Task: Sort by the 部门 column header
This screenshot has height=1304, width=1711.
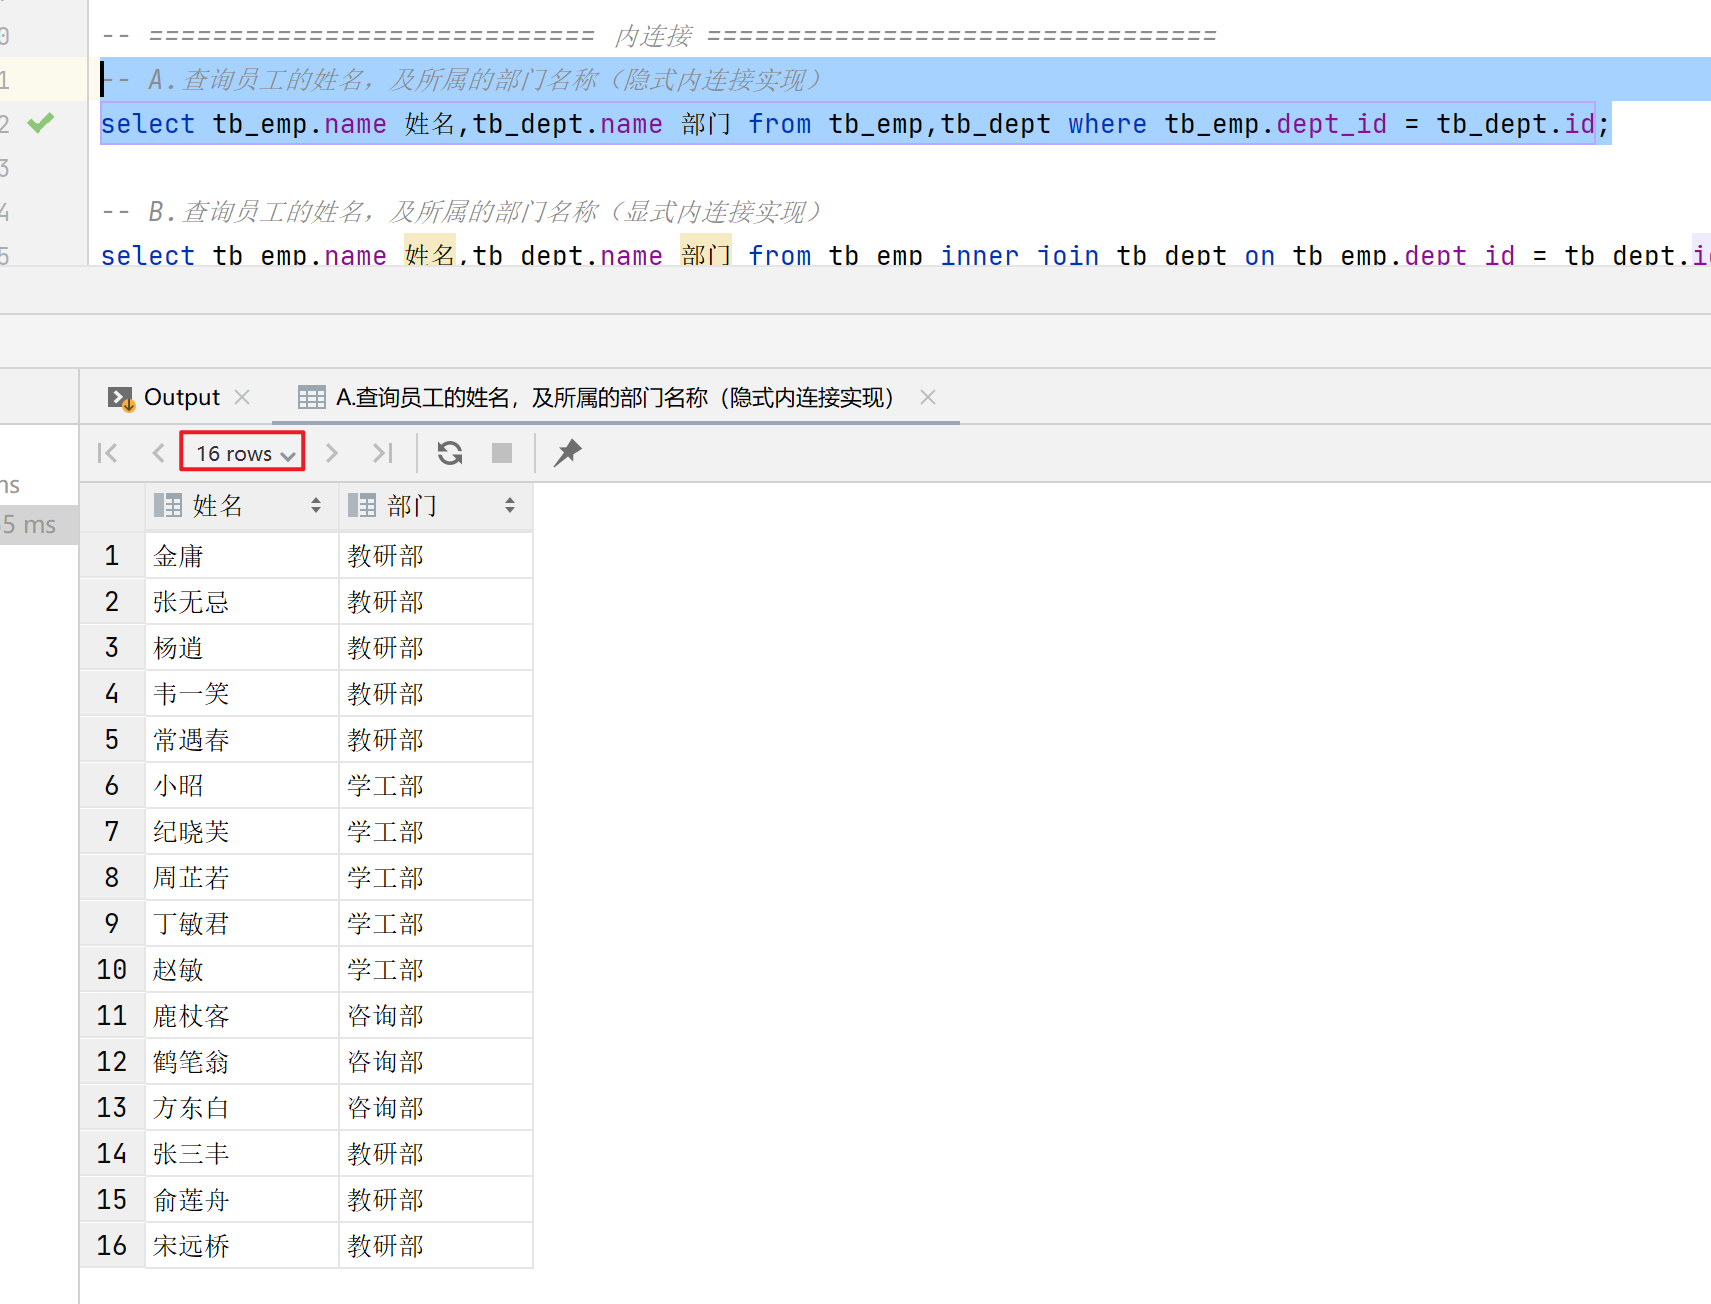Action: coord(435,506)
